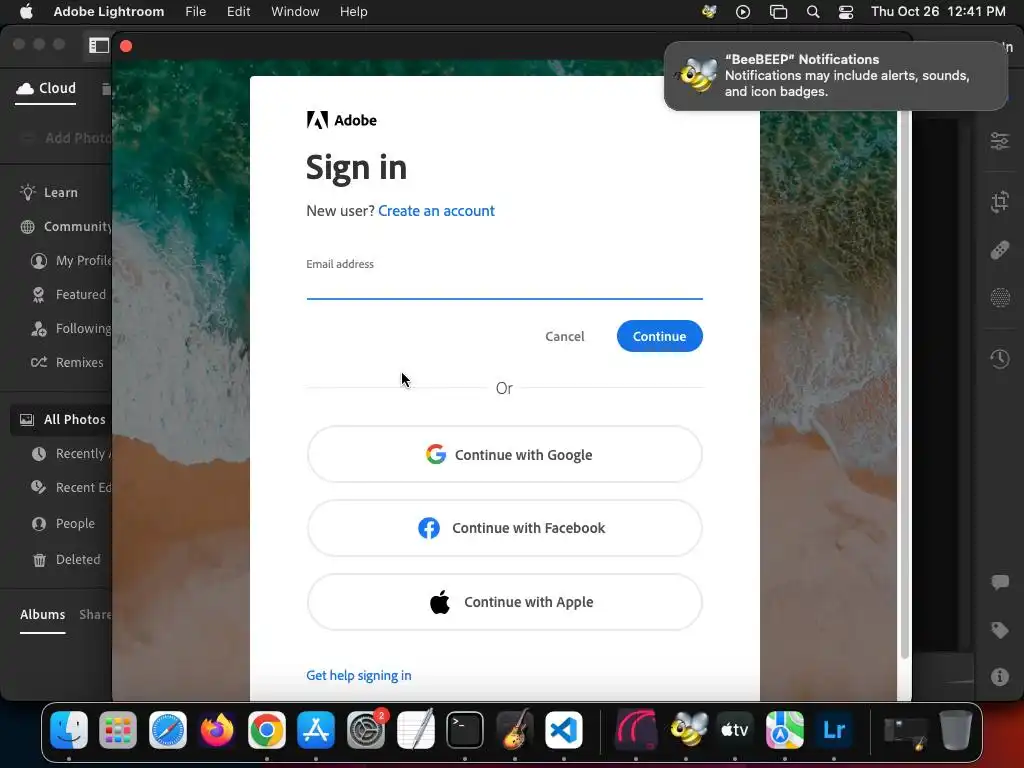Open App Store from the Dock
This screenshot has width=1024, height=768.
point(316,729)
